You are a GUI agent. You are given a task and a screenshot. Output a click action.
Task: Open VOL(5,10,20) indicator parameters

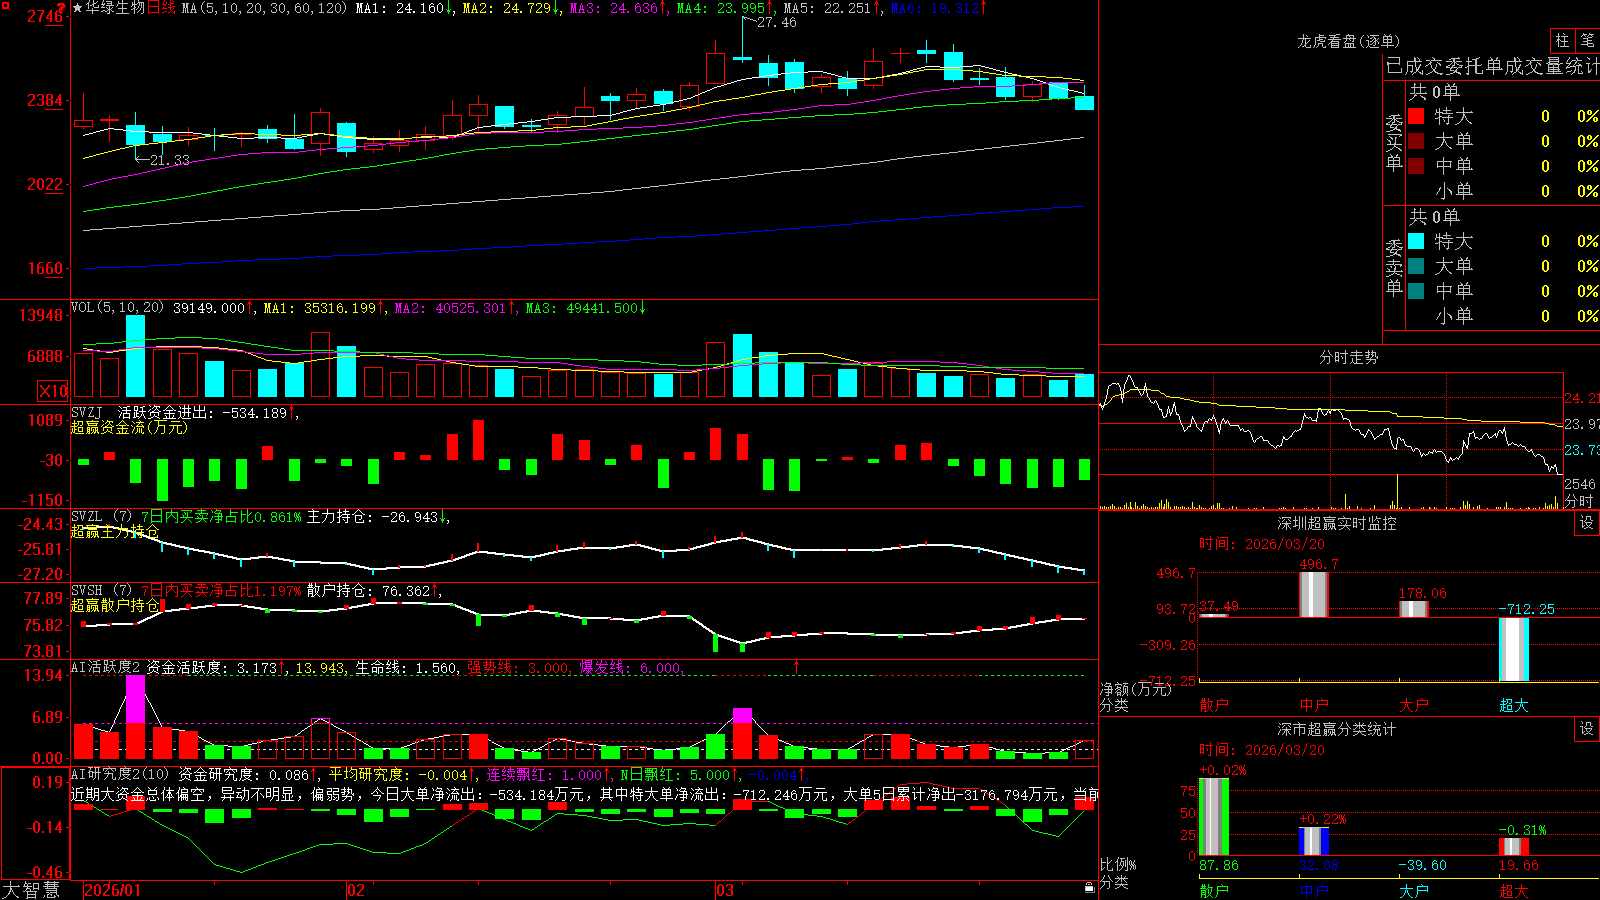click(x=118, y=308)
